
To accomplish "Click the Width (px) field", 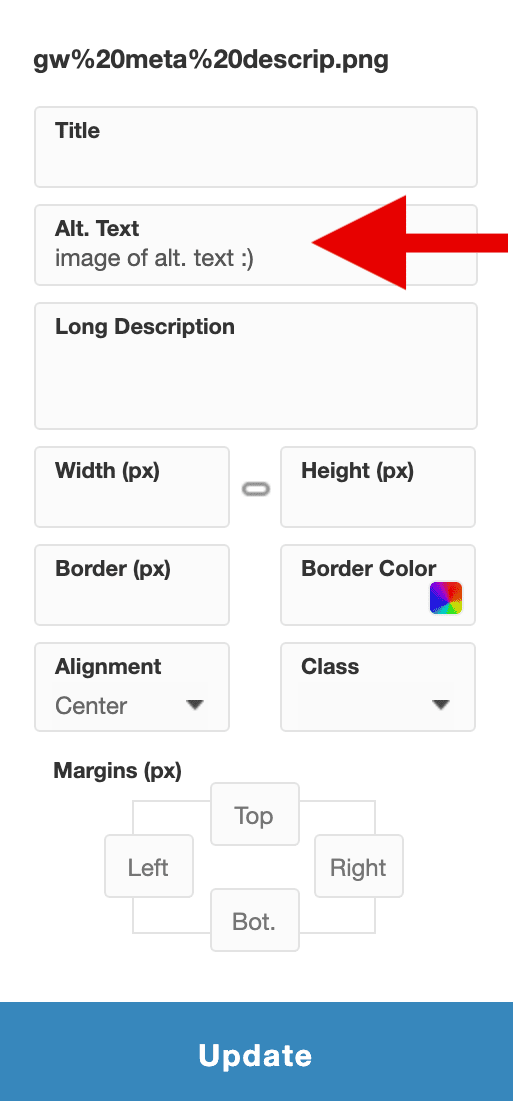I will point(132,487).
